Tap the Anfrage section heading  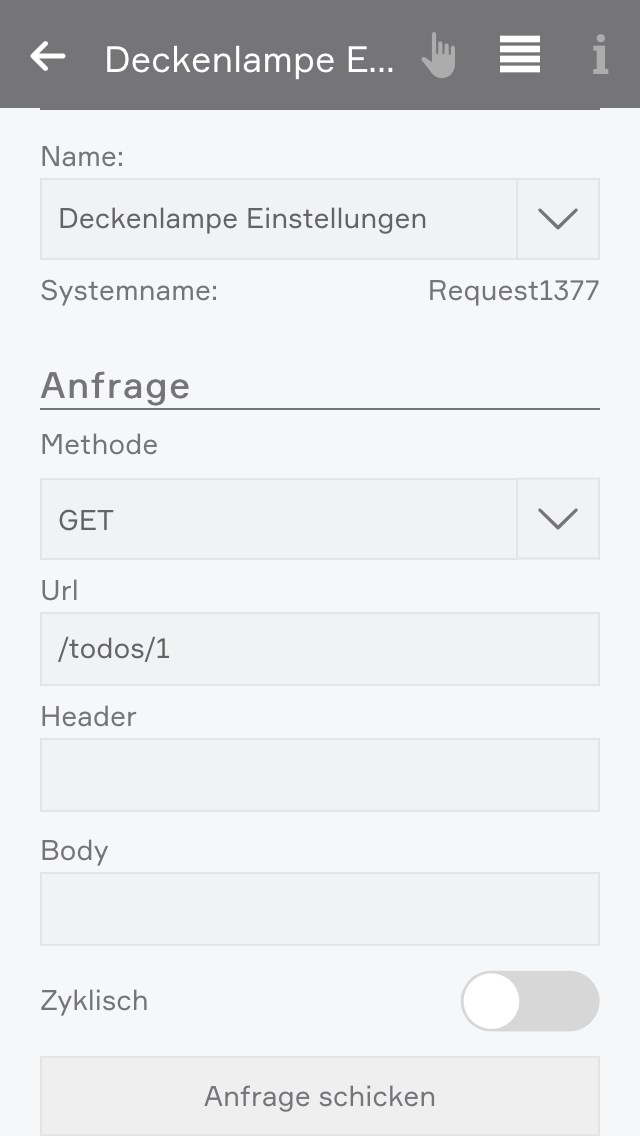[115, 386]
